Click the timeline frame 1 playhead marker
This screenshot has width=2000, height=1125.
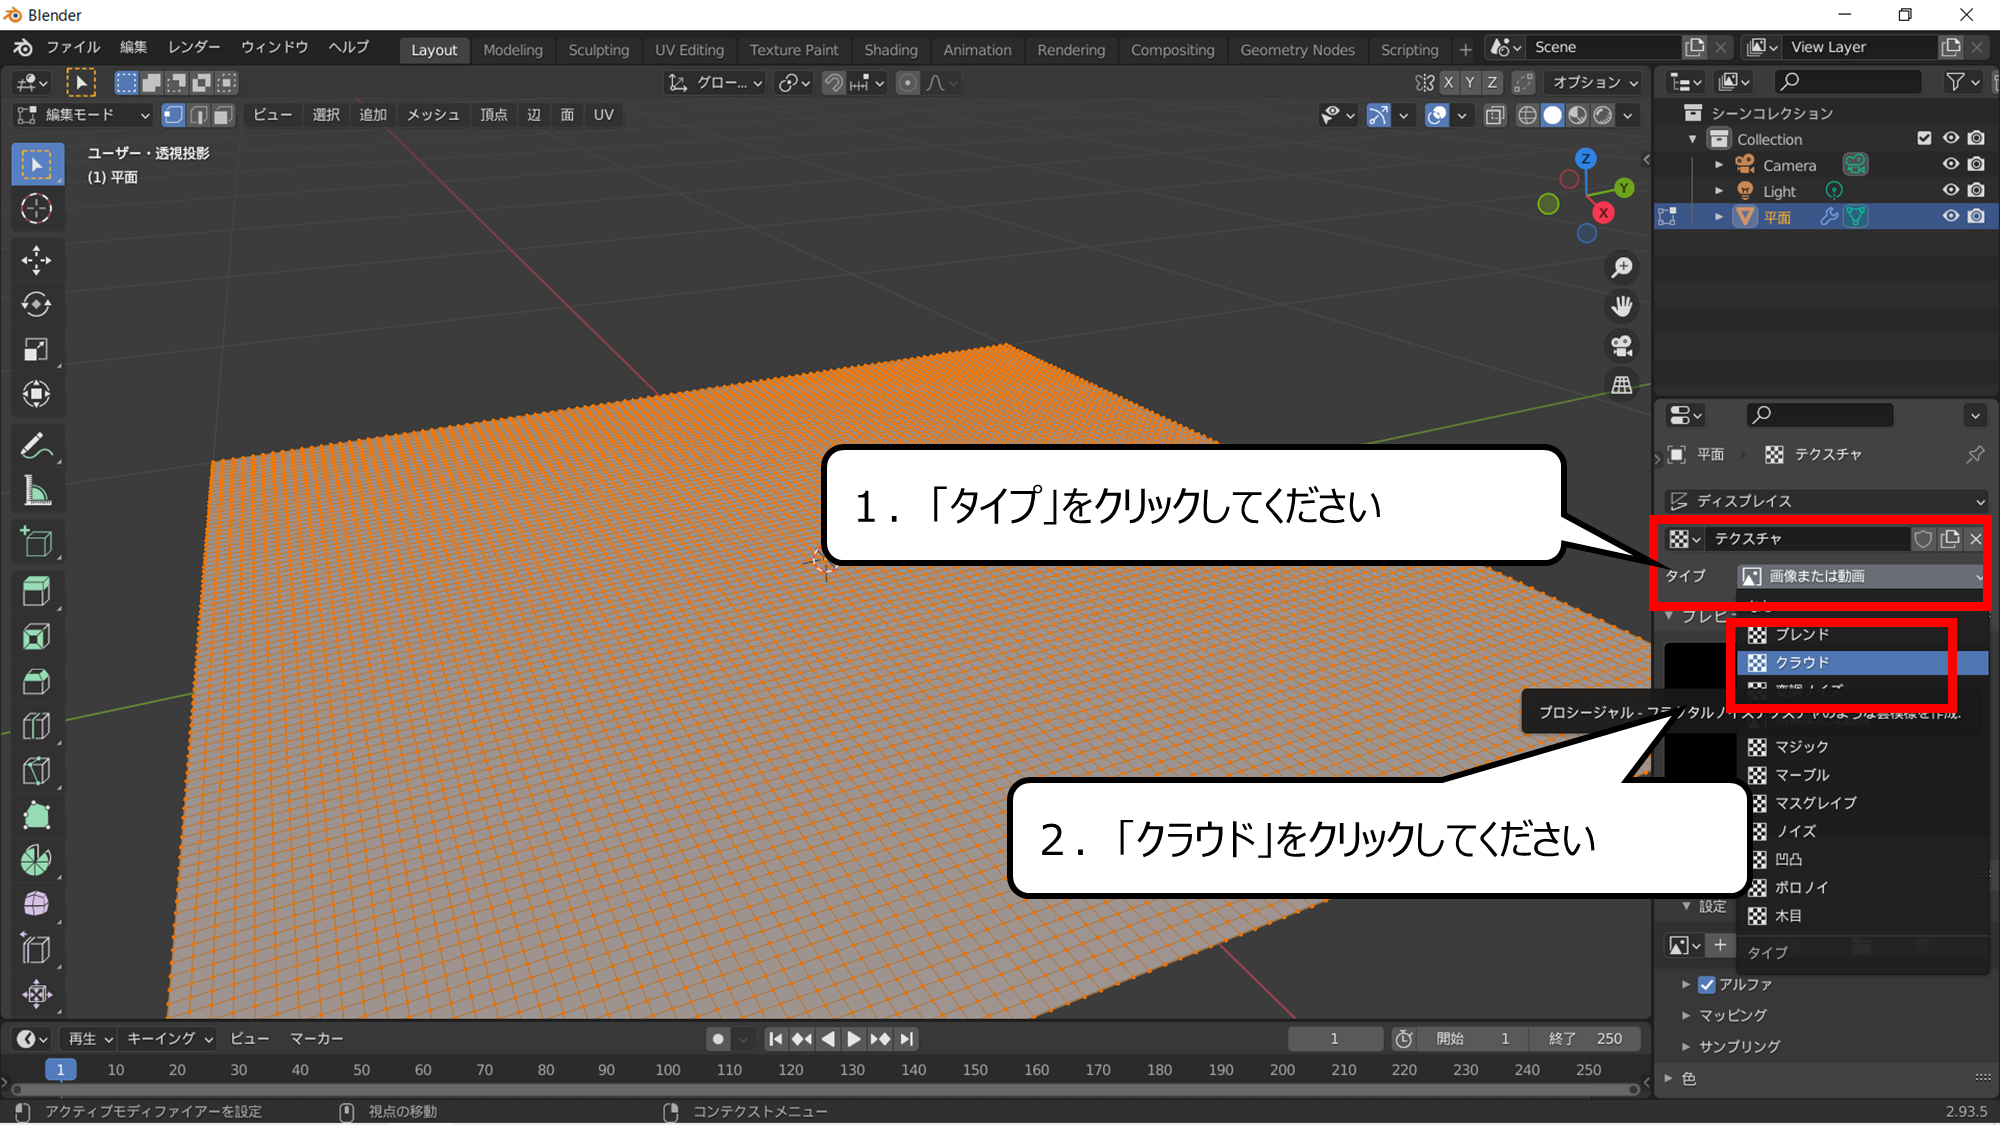click(x=60, y=1070)
